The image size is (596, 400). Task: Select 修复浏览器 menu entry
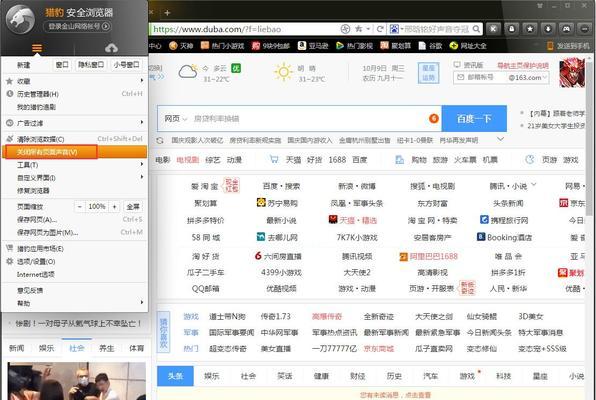[74, 190]
